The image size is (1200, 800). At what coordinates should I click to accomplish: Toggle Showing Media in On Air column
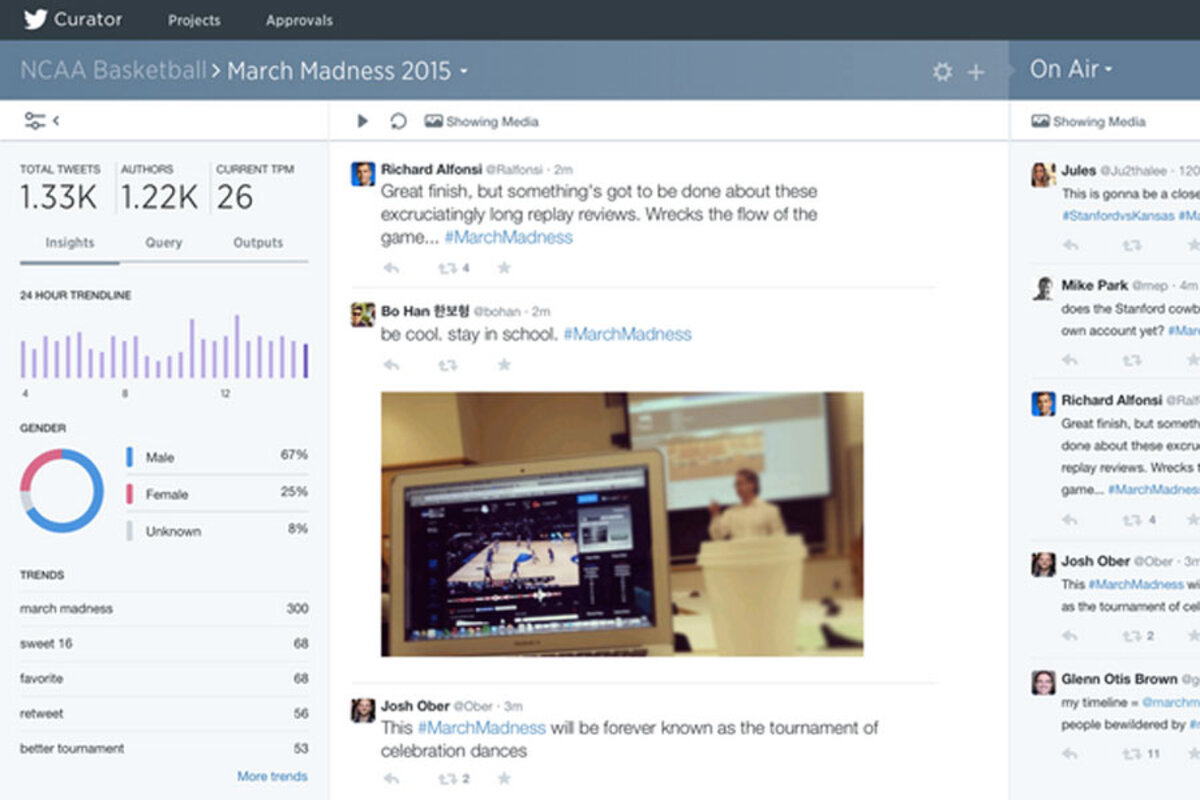[x=1088, y=121]
